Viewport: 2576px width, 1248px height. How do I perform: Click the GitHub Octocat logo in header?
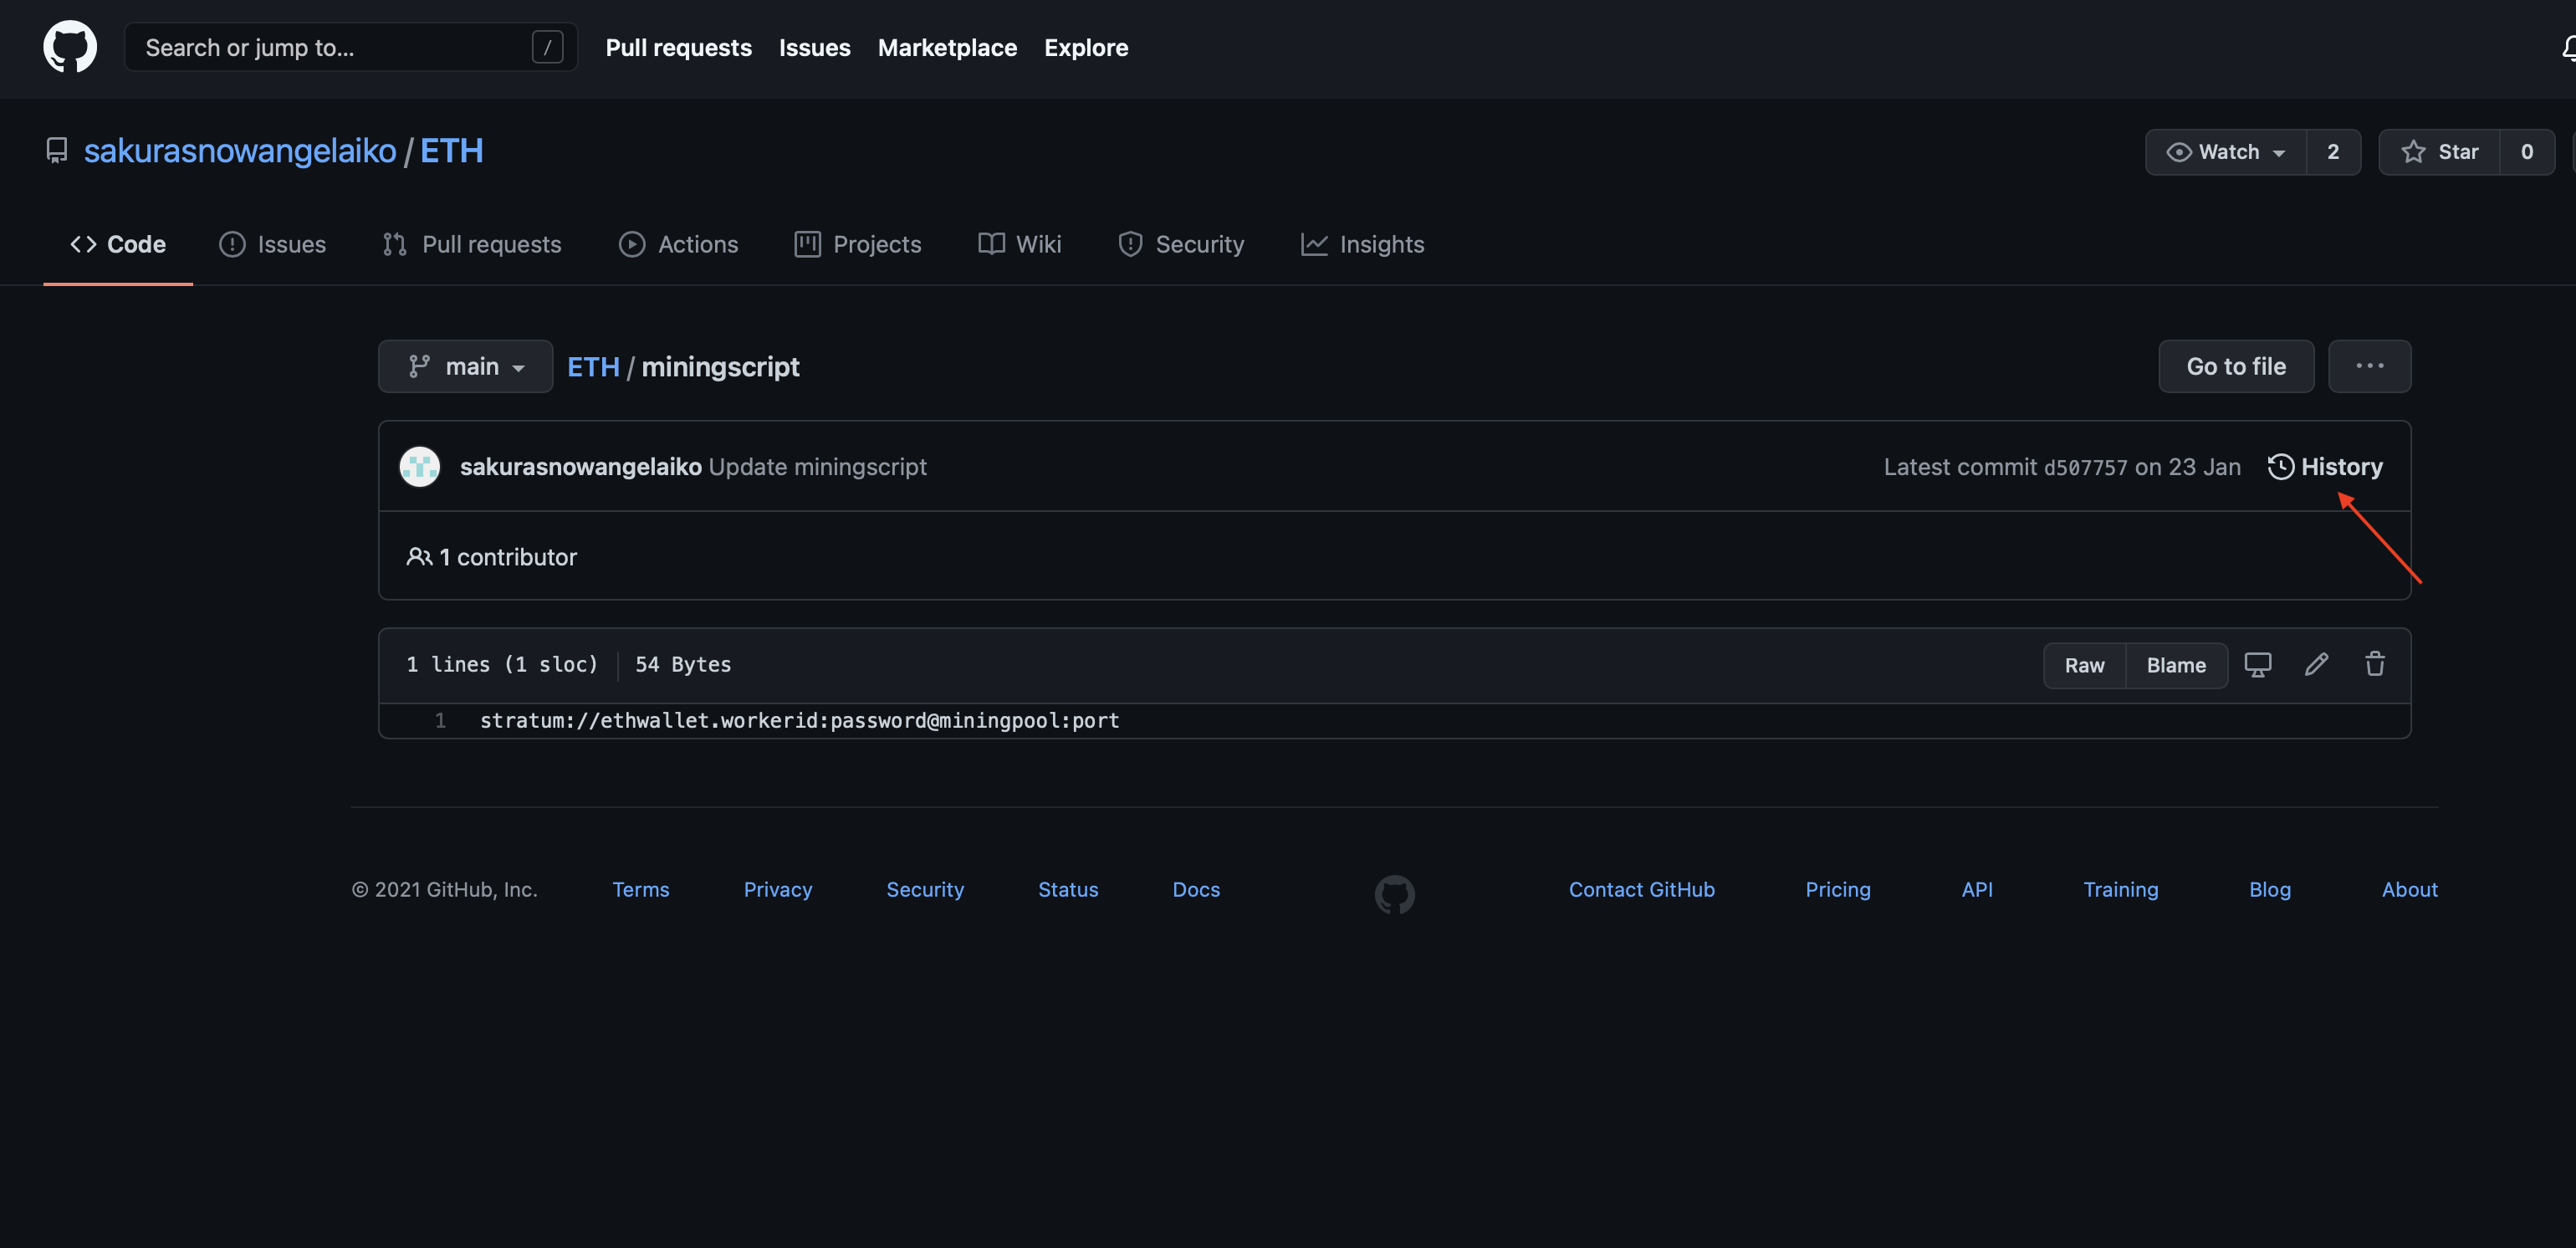tap(70, 47)
